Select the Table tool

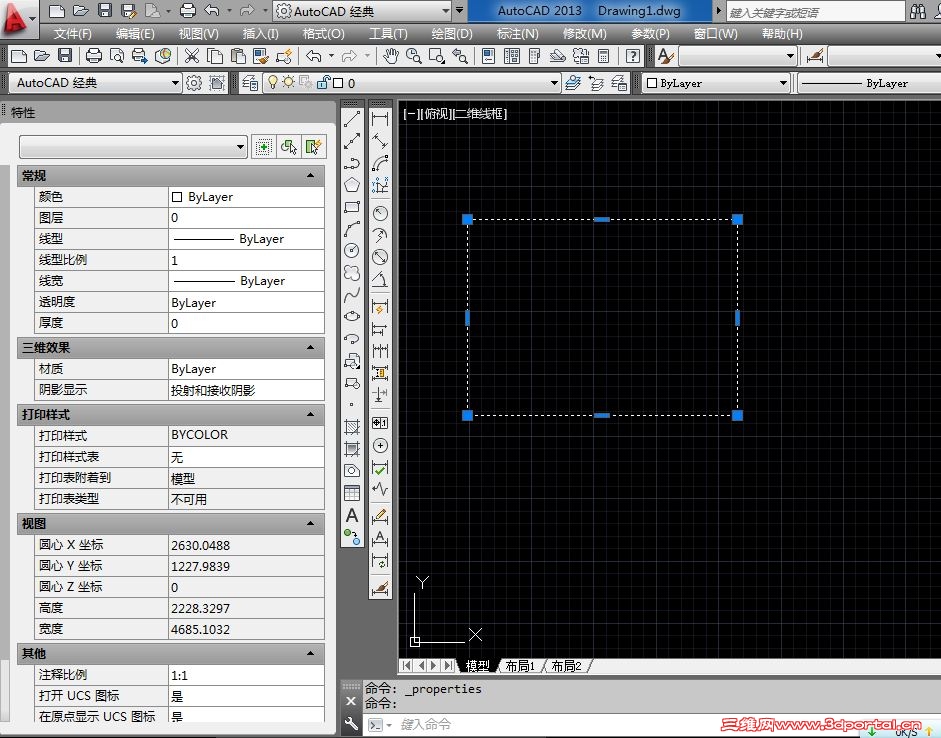click(352, 493)
